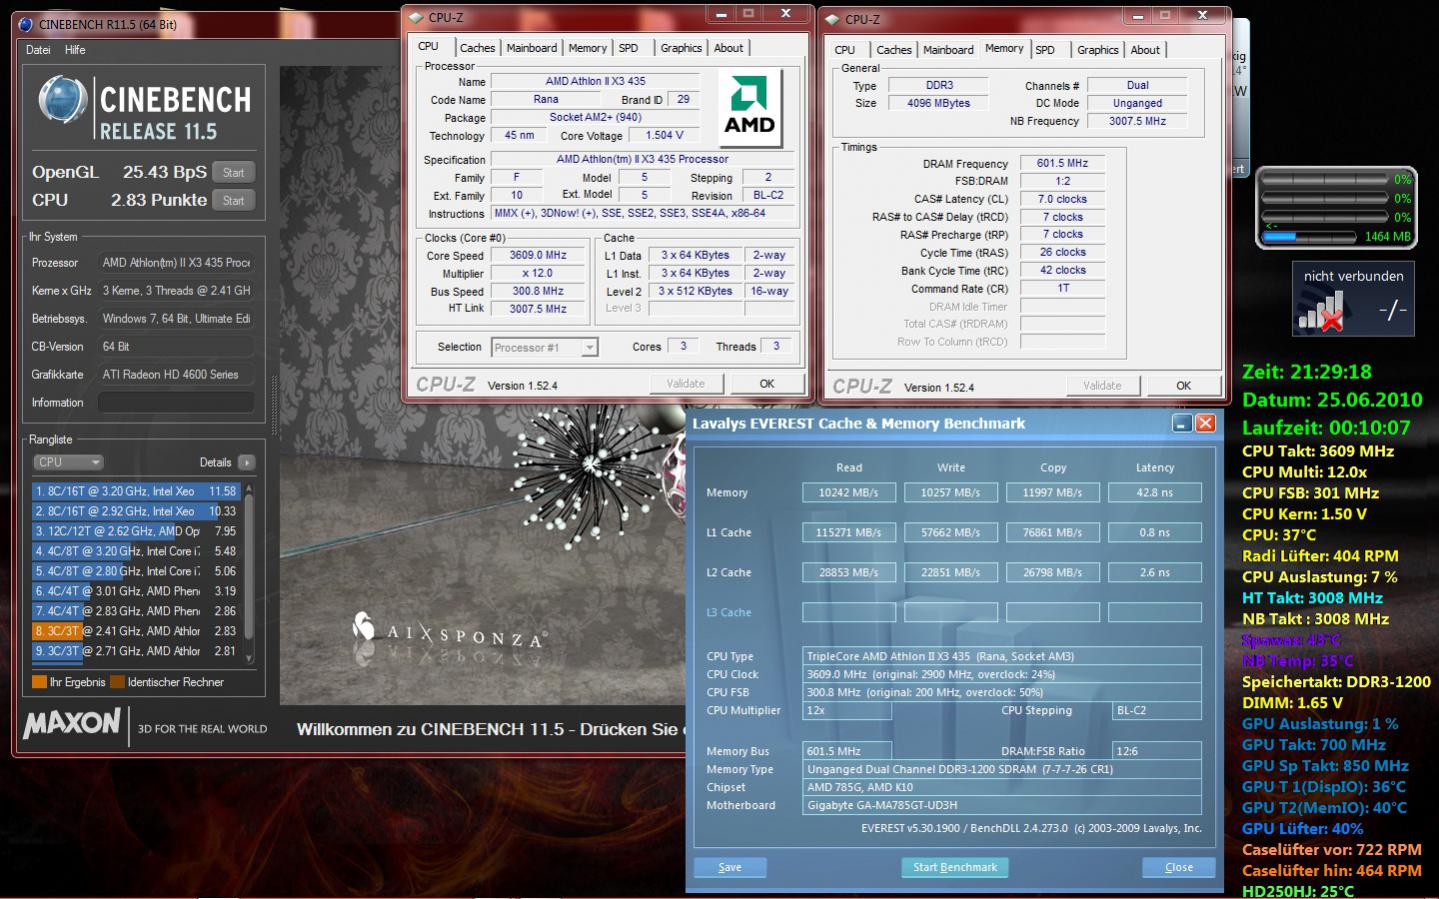Viewport: 1439px width, 899px height.
Task: Click the RAM usage bar showing 1464 MB
Action: [1308, 237]
